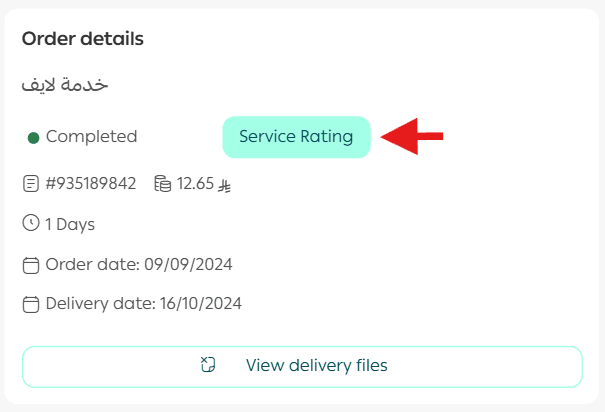Click the calendar icon beside Delivery date
Viewport: 605px width, 412px height.
click(31, 304)
